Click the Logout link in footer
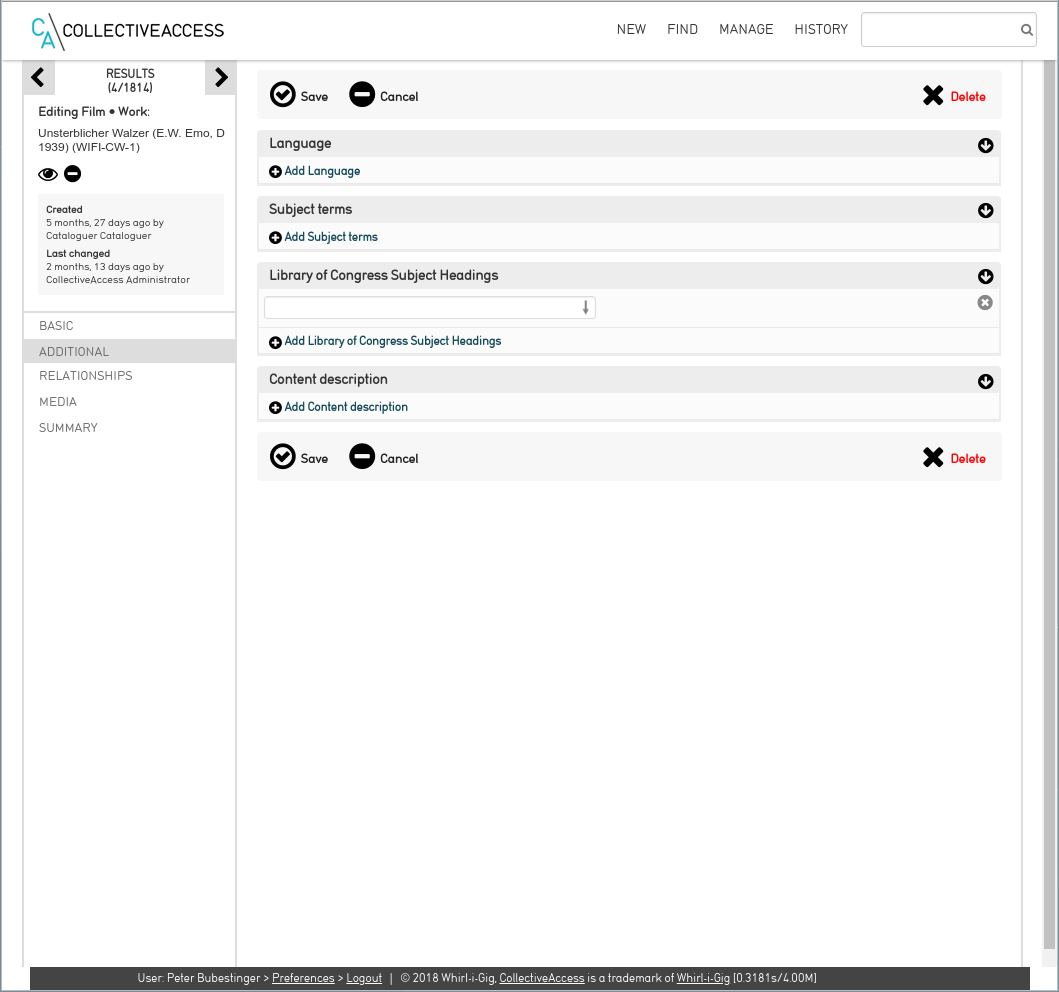 pyautogui.click(x=364, y=978)
